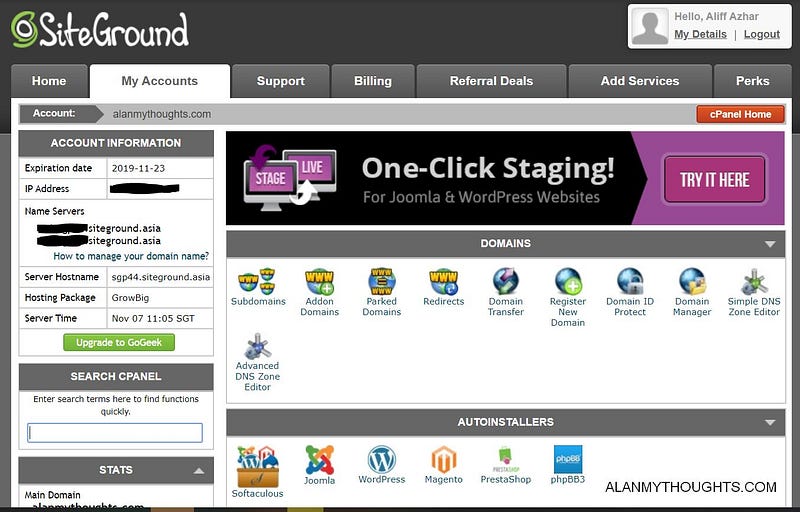Click the 2019-11-23 expiration date value
The height and width of the screenshot is (512, 800).
(138, 168)
